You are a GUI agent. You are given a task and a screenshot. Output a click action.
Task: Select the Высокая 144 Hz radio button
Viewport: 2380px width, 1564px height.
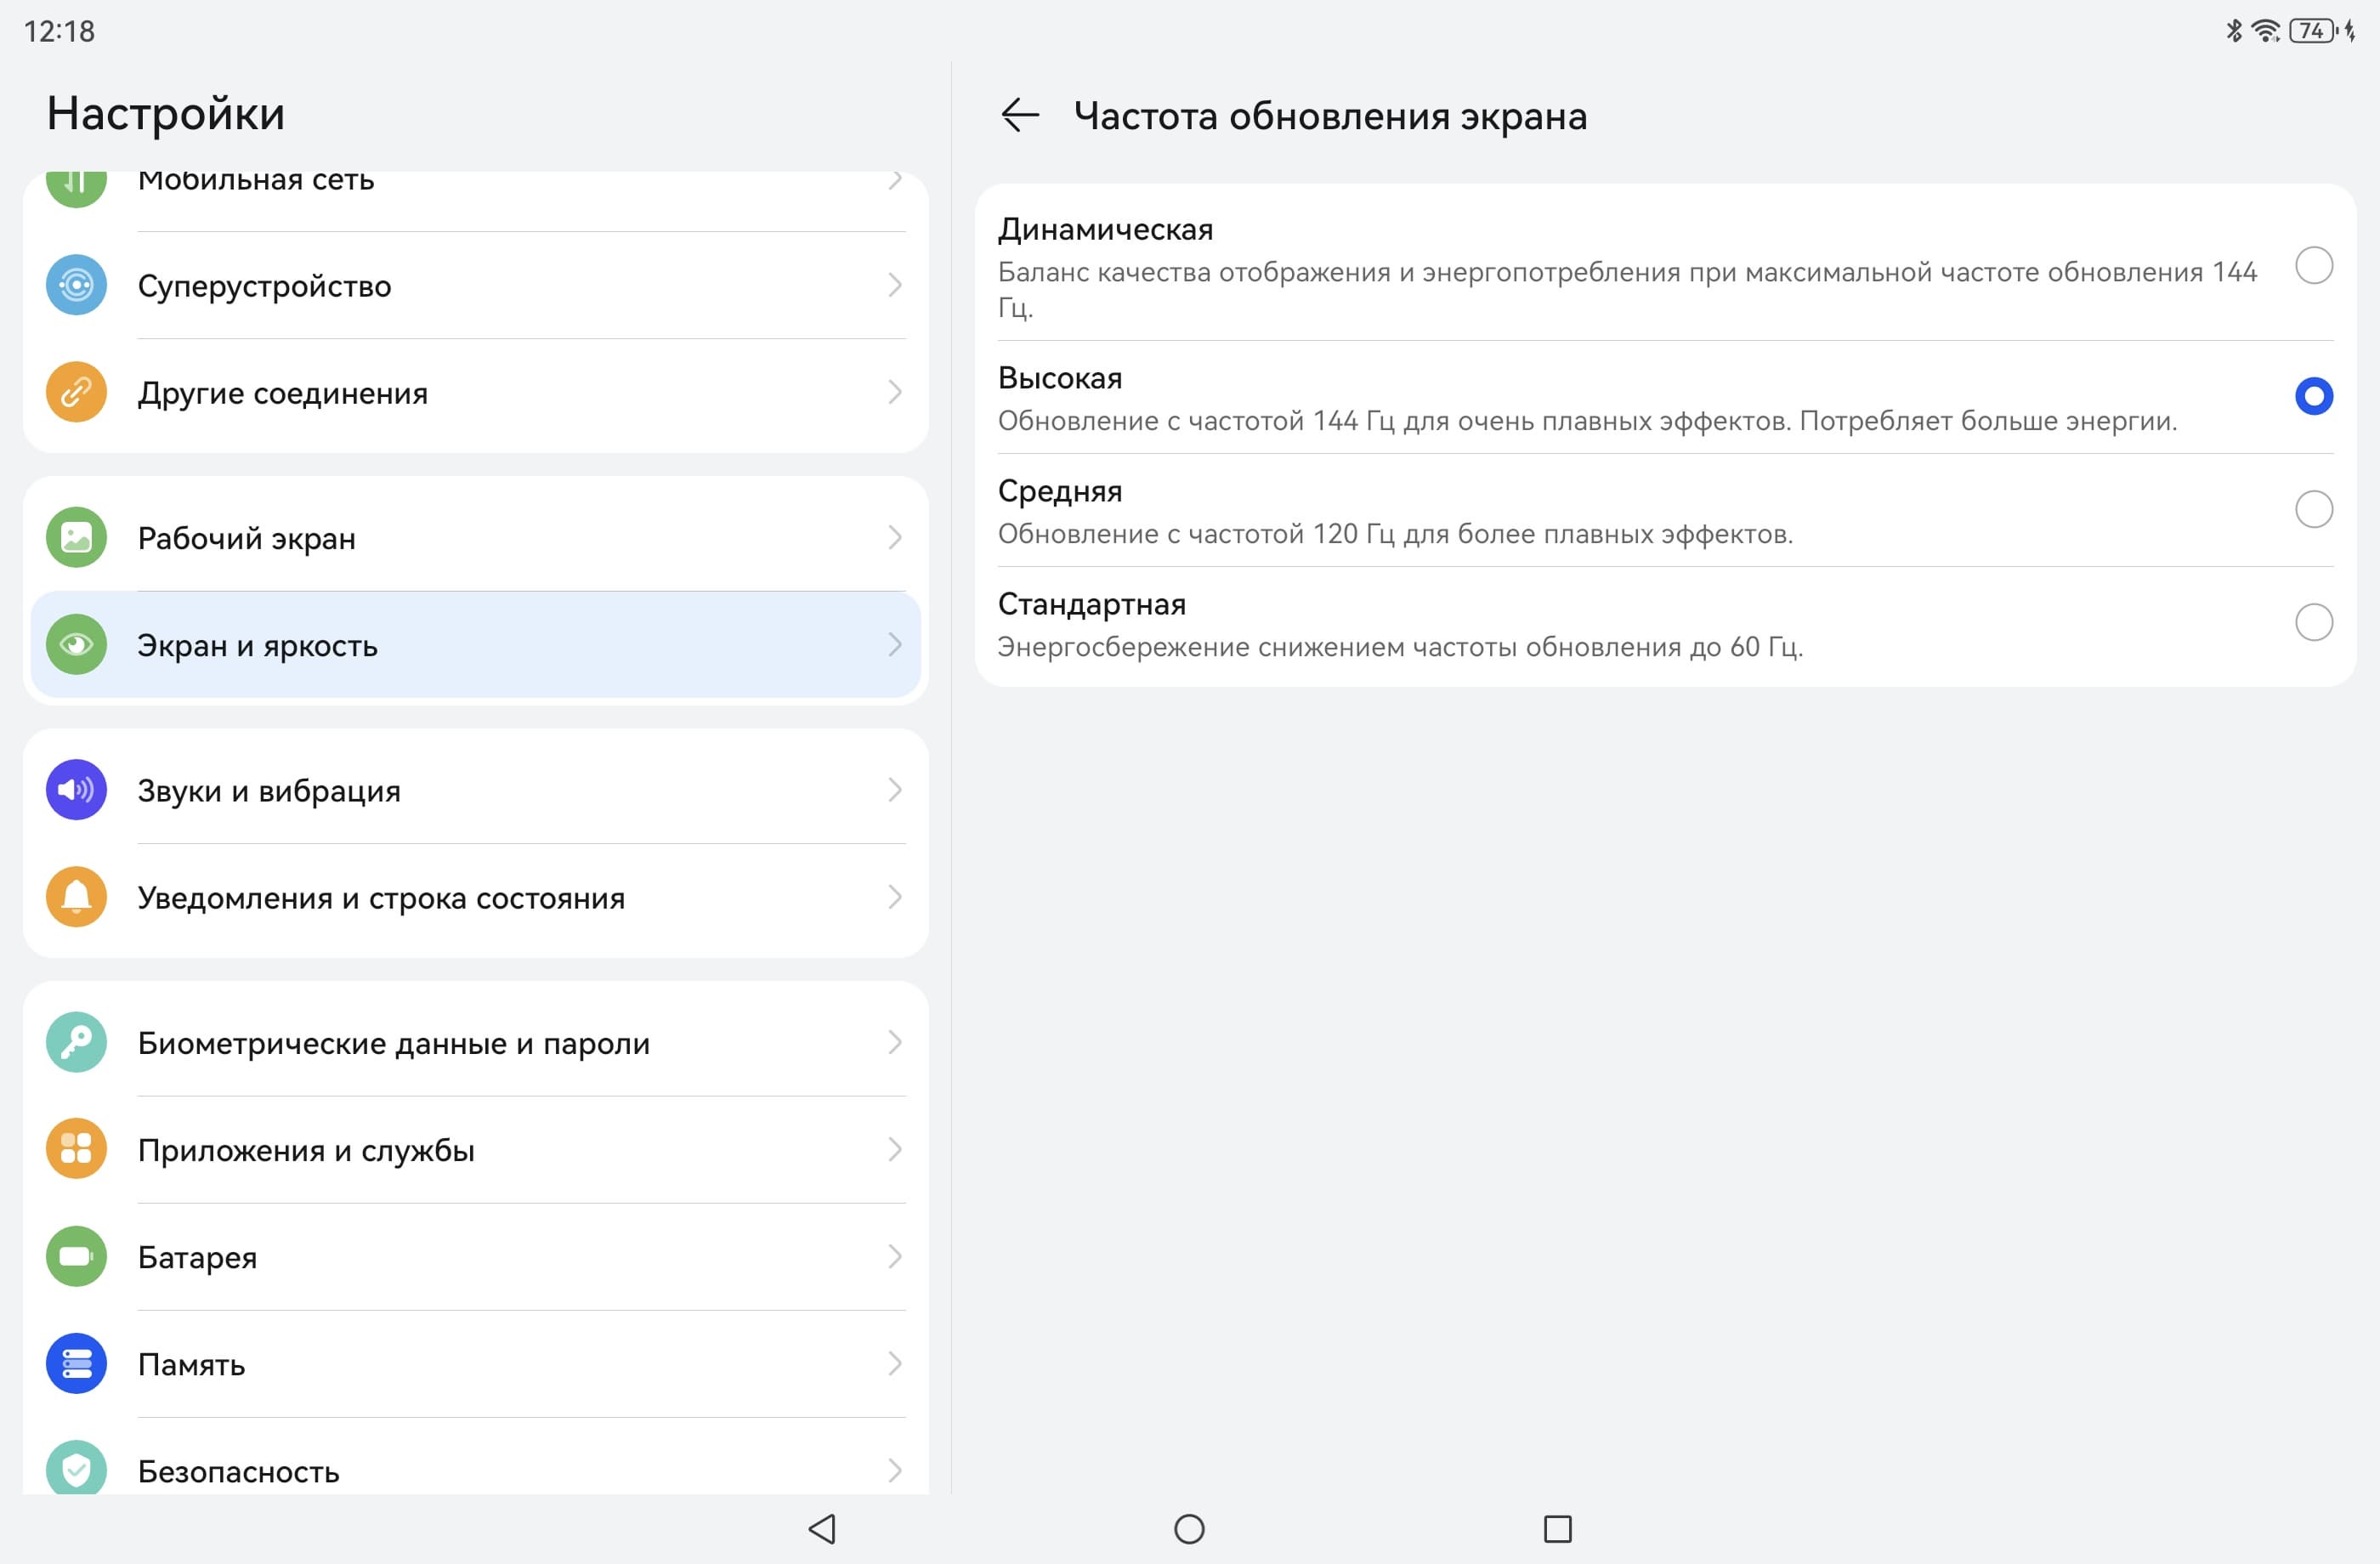2313,397
